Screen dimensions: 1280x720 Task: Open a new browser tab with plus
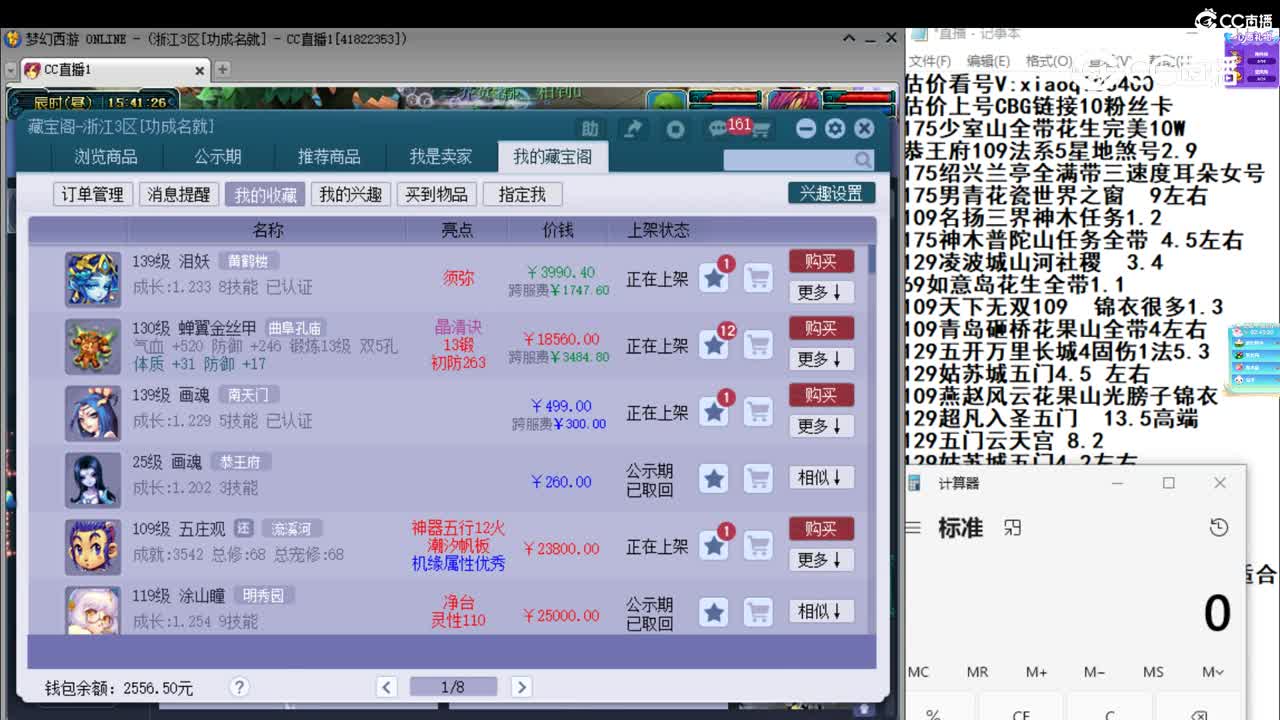tap(223, 70)
